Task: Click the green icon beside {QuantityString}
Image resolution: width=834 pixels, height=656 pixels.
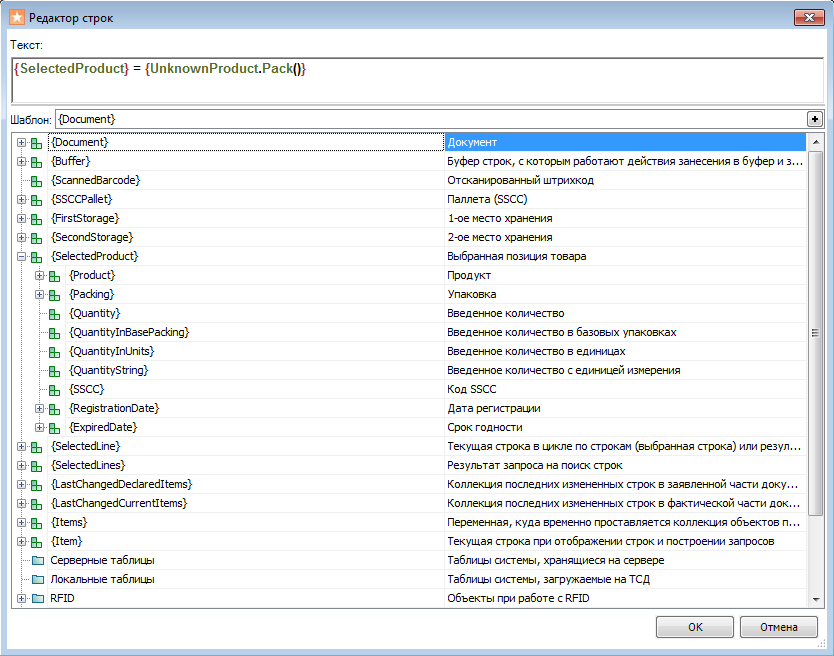Action: tap(54, 371)
